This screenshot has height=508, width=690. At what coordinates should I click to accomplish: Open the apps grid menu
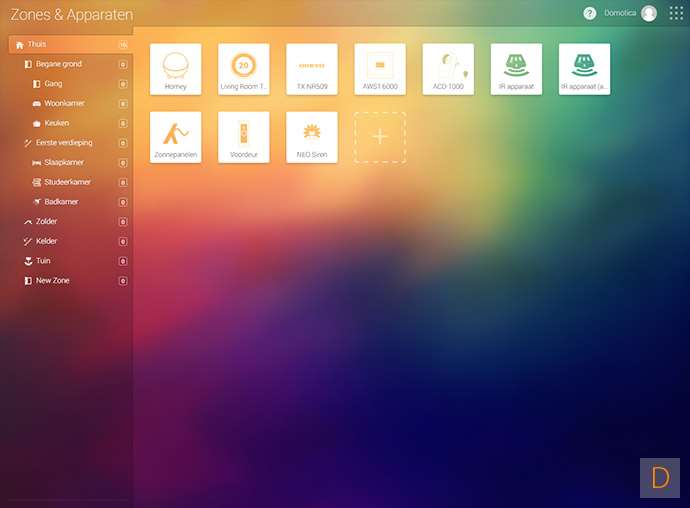tap(676, 13)
